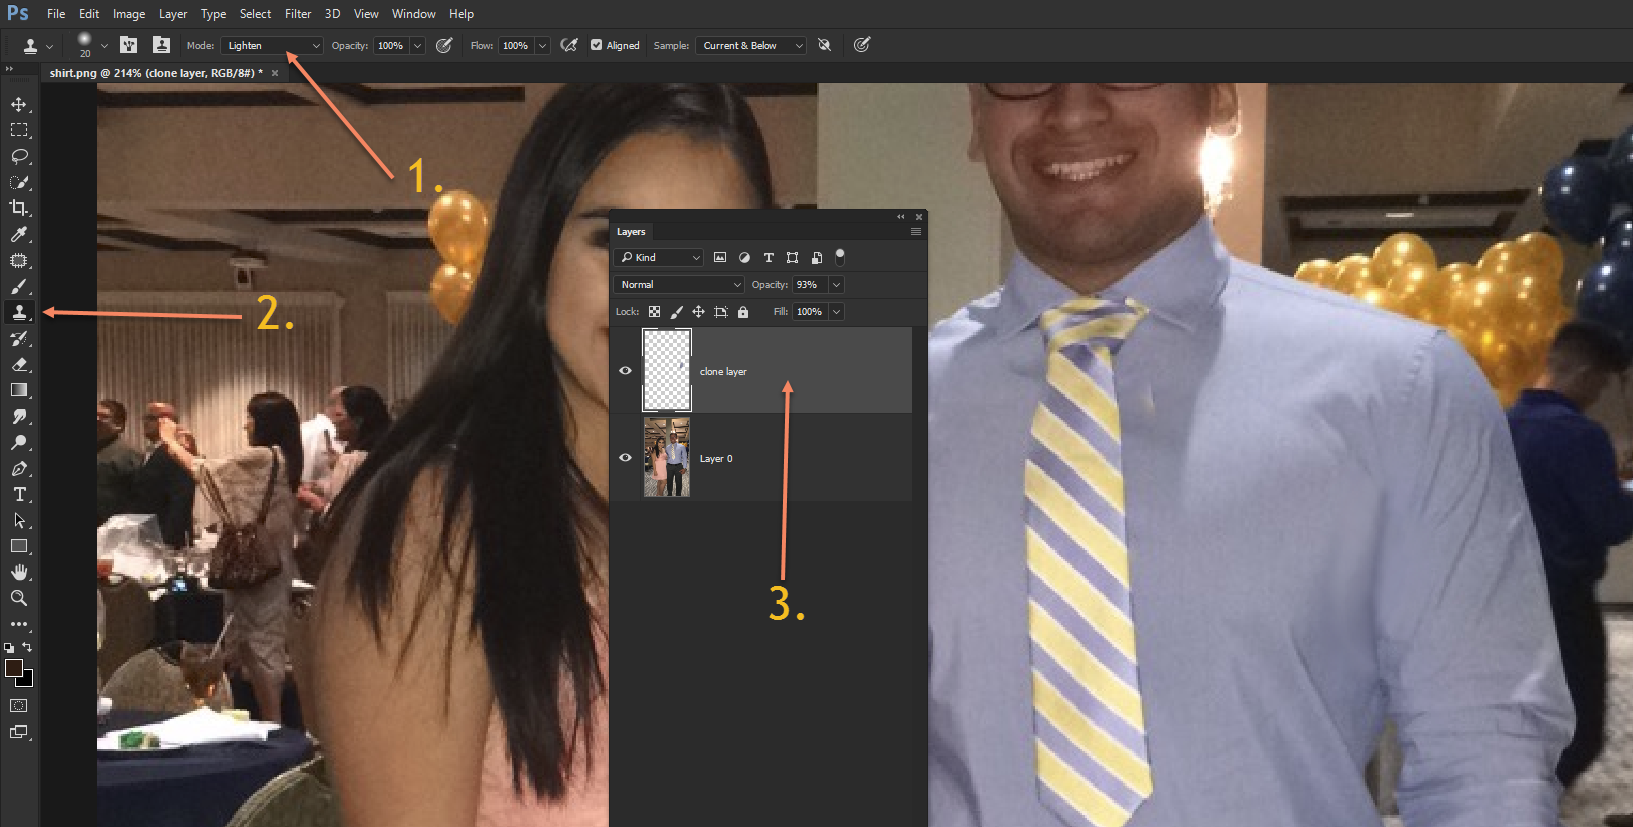Toggle lock transparent pixels
Screen dimensions: 1633x827
tap(654, 312)
